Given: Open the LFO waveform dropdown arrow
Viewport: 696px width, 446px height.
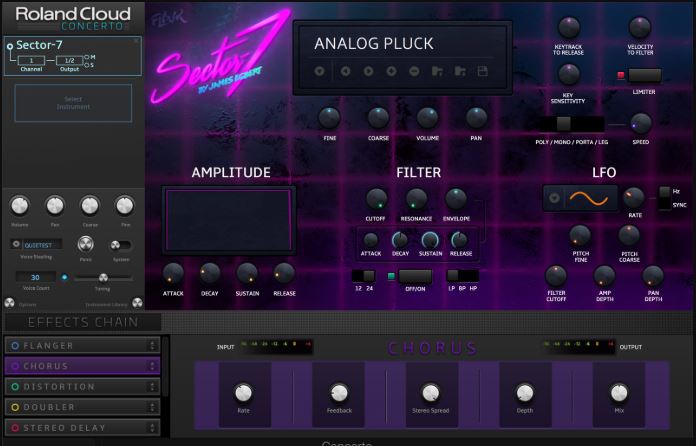Looking at the screenshot, I should 554,198.
